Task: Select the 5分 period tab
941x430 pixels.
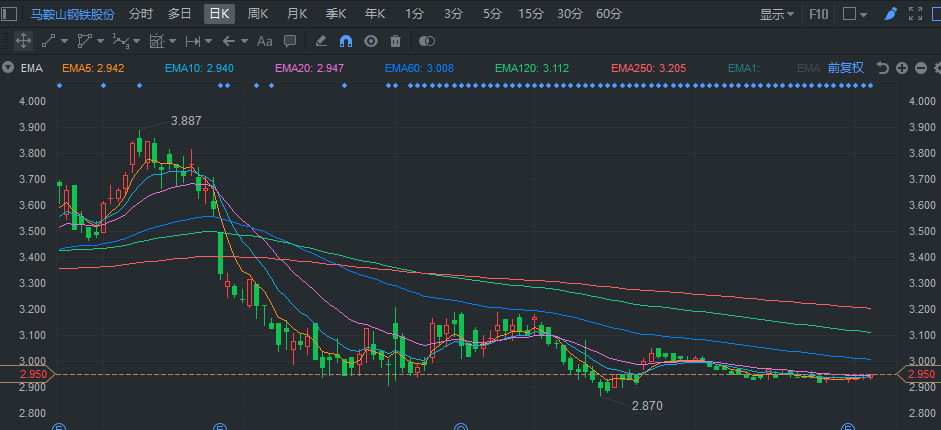Action: (x=492, y=14)
